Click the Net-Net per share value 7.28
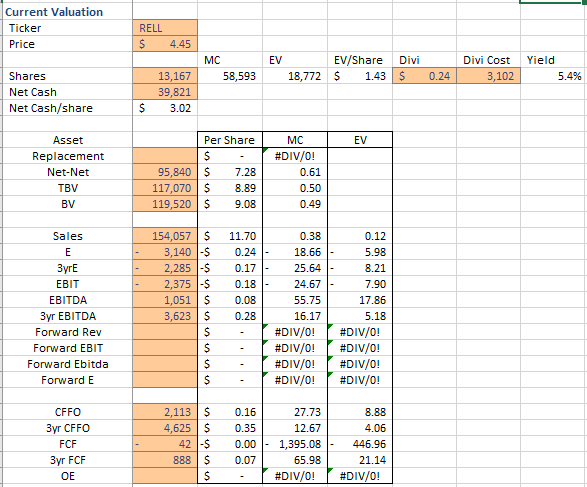Viewport: 587px width, 487px height. (x=230, y=172)
